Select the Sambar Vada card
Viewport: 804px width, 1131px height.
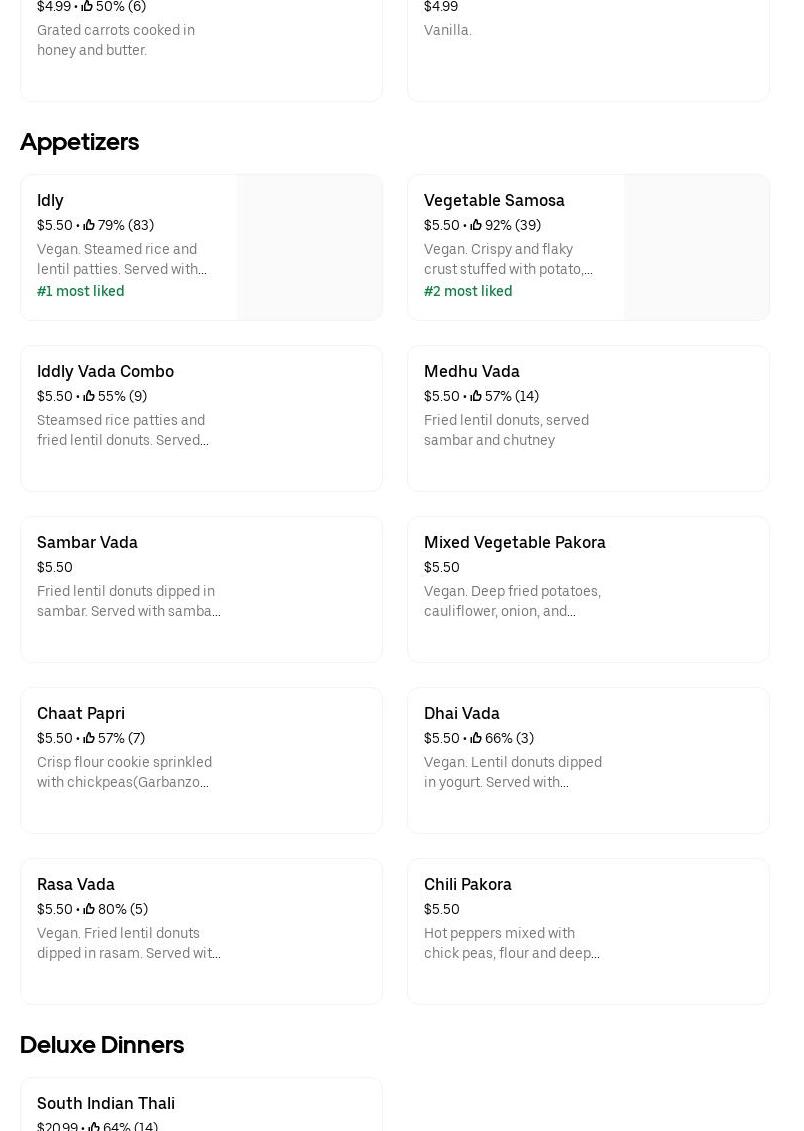201,589
